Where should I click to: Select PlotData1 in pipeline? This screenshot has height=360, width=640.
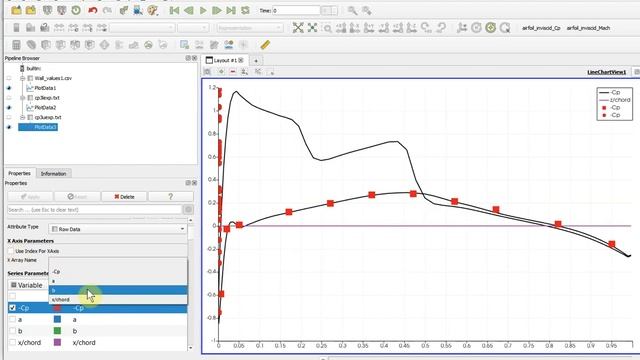pyautogui.click(x=45, y=88)
